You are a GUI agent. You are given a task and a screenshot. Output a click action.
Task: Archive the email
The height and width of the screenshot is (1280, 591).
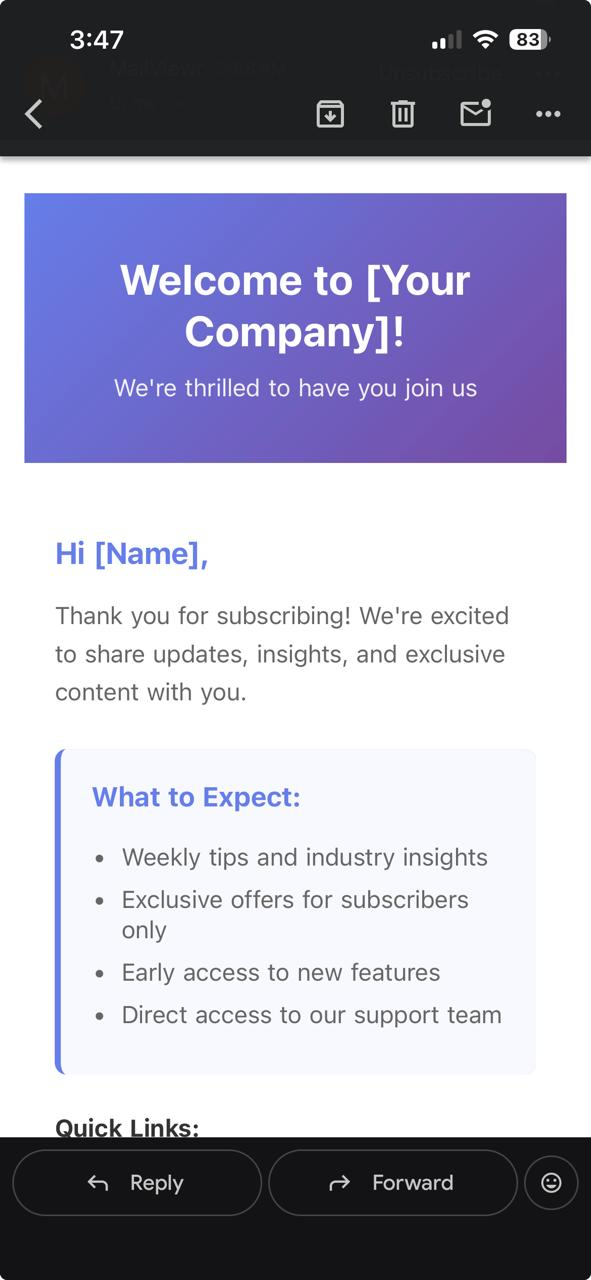pos(330,114)
